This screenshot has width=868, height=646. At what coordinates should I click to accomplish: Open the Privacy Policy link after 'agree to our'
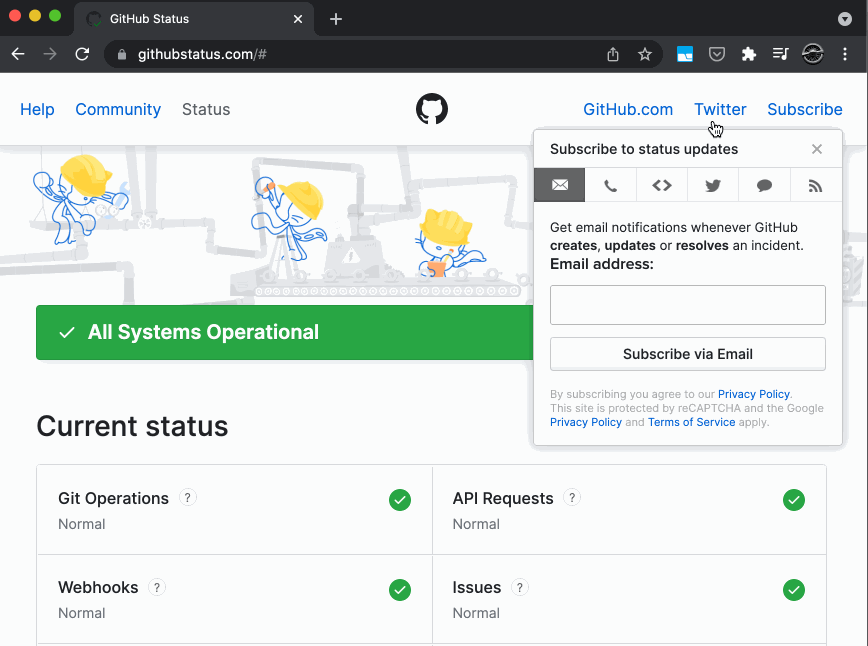tap(753, 394)
